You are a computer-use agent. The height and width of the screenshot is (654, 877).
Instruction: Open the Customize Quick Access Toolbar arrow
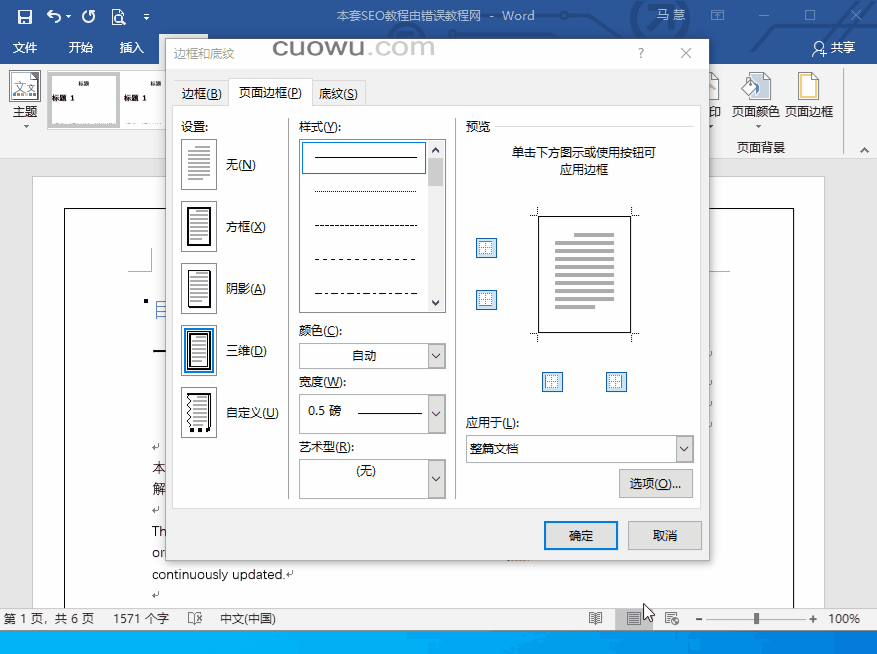[147, 17]
